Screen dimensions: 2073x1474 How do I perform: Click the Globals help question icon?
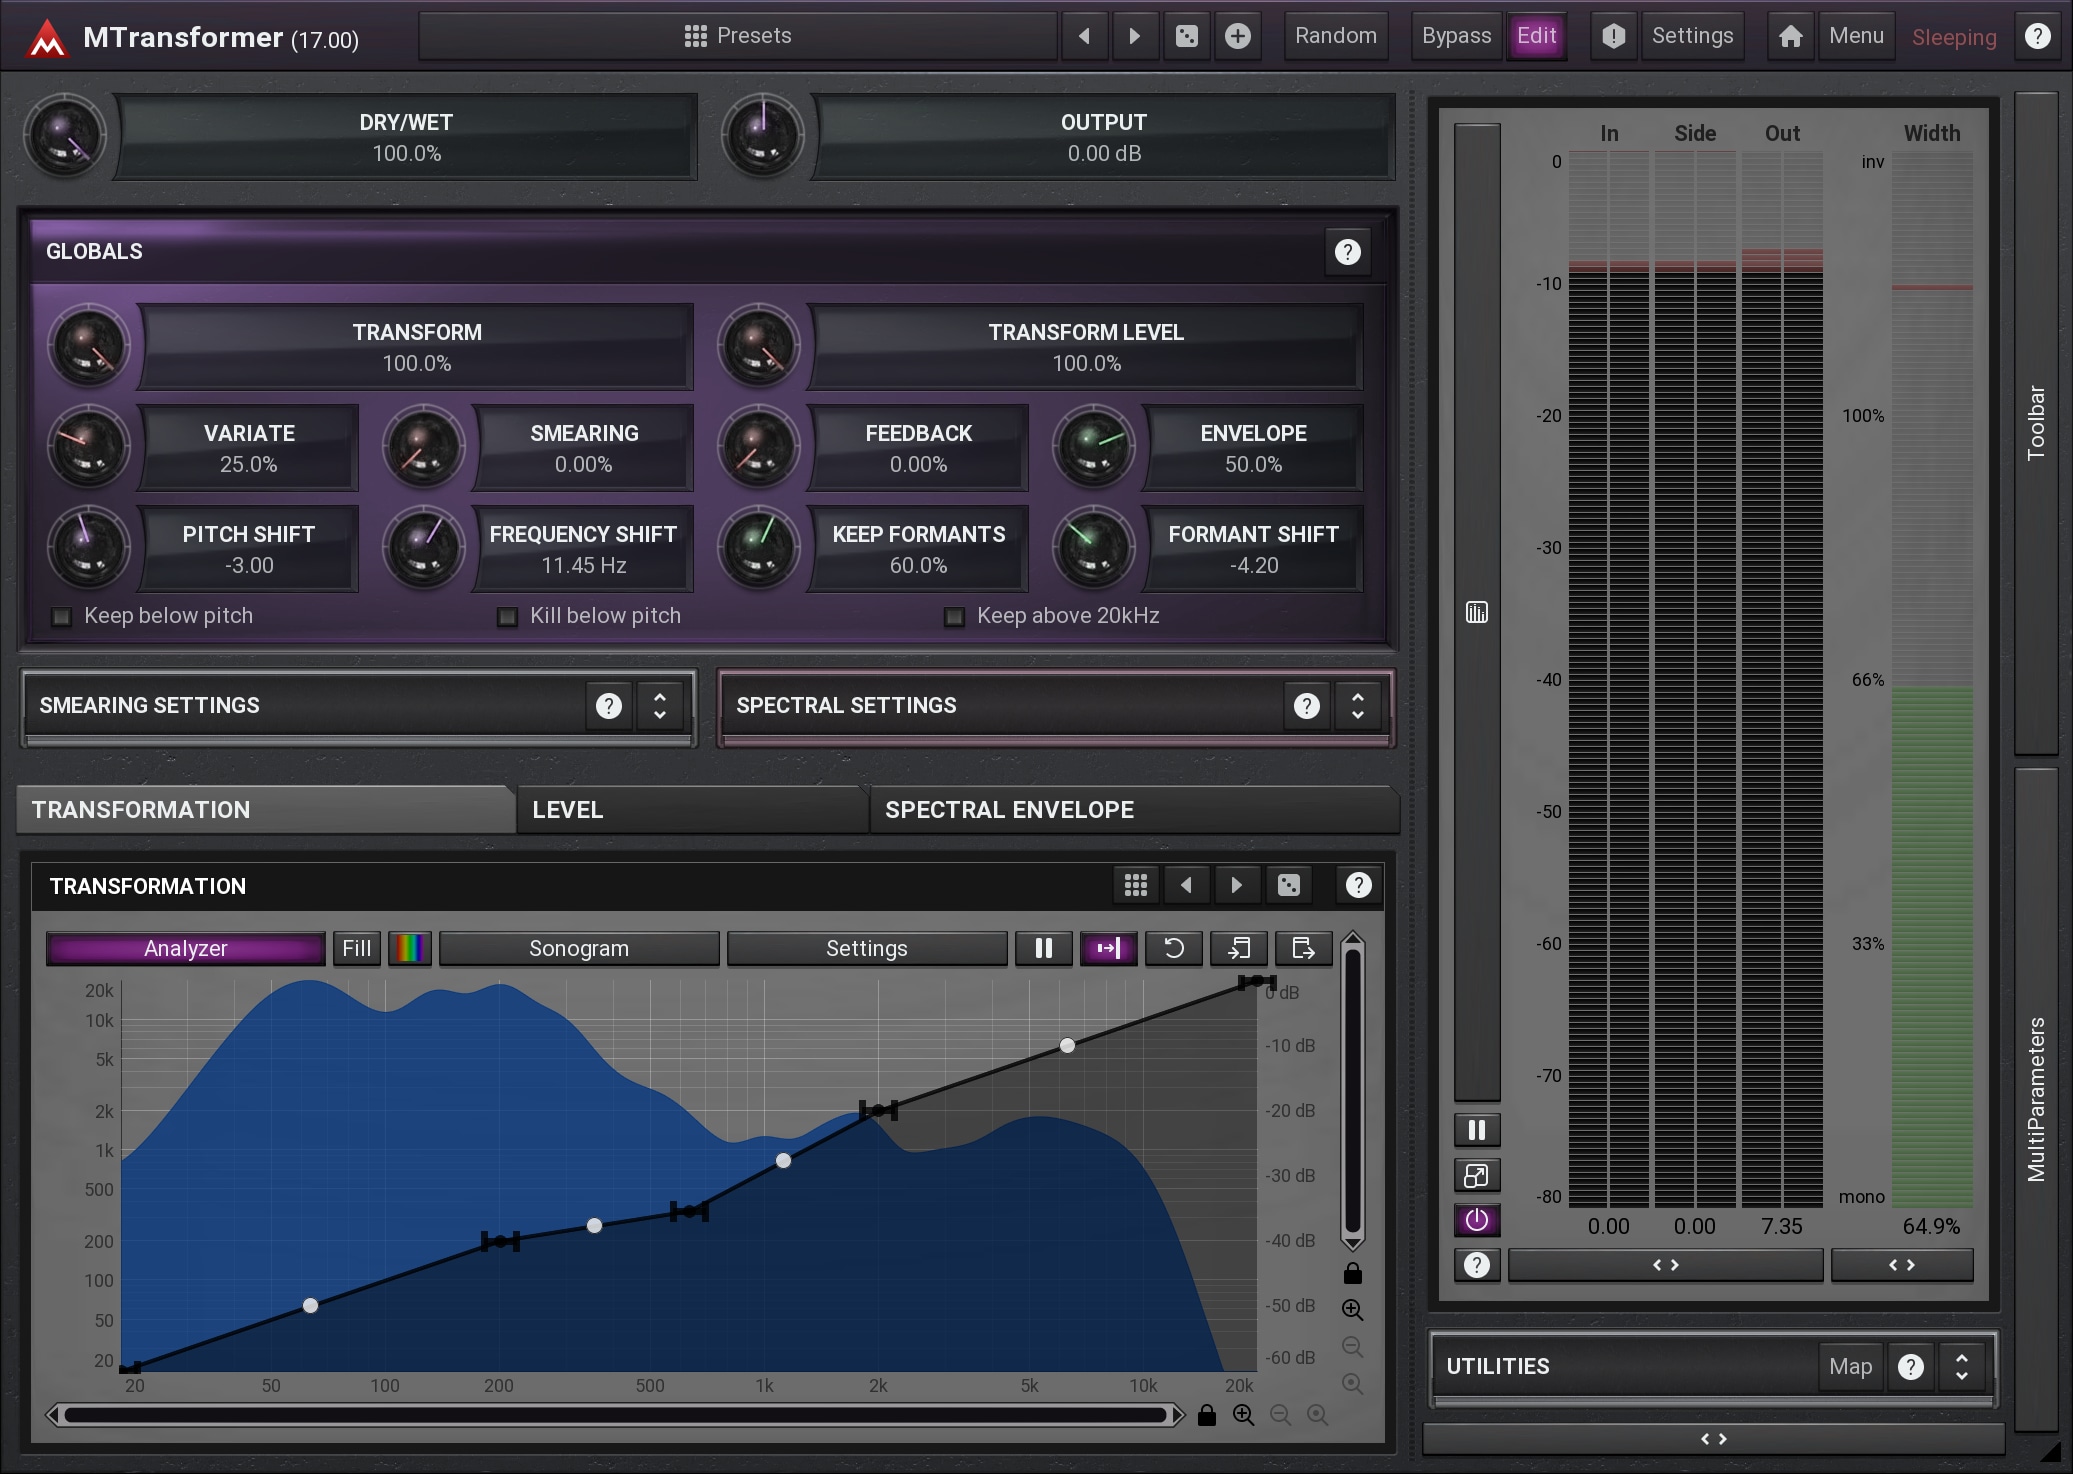(x=1347, y=252)
